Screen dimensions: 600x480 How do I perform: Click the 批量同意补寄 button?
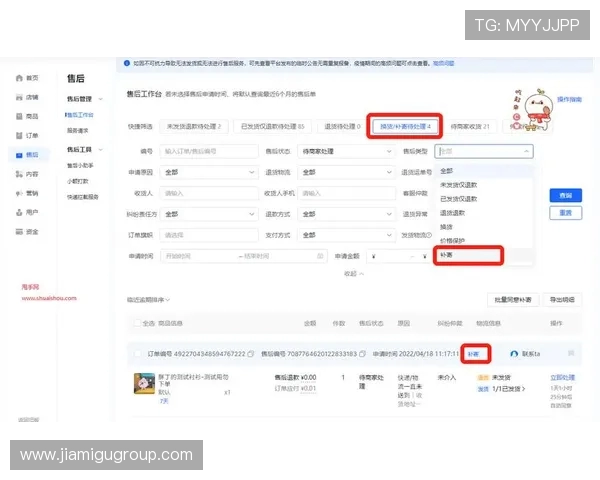coord(513,300)
